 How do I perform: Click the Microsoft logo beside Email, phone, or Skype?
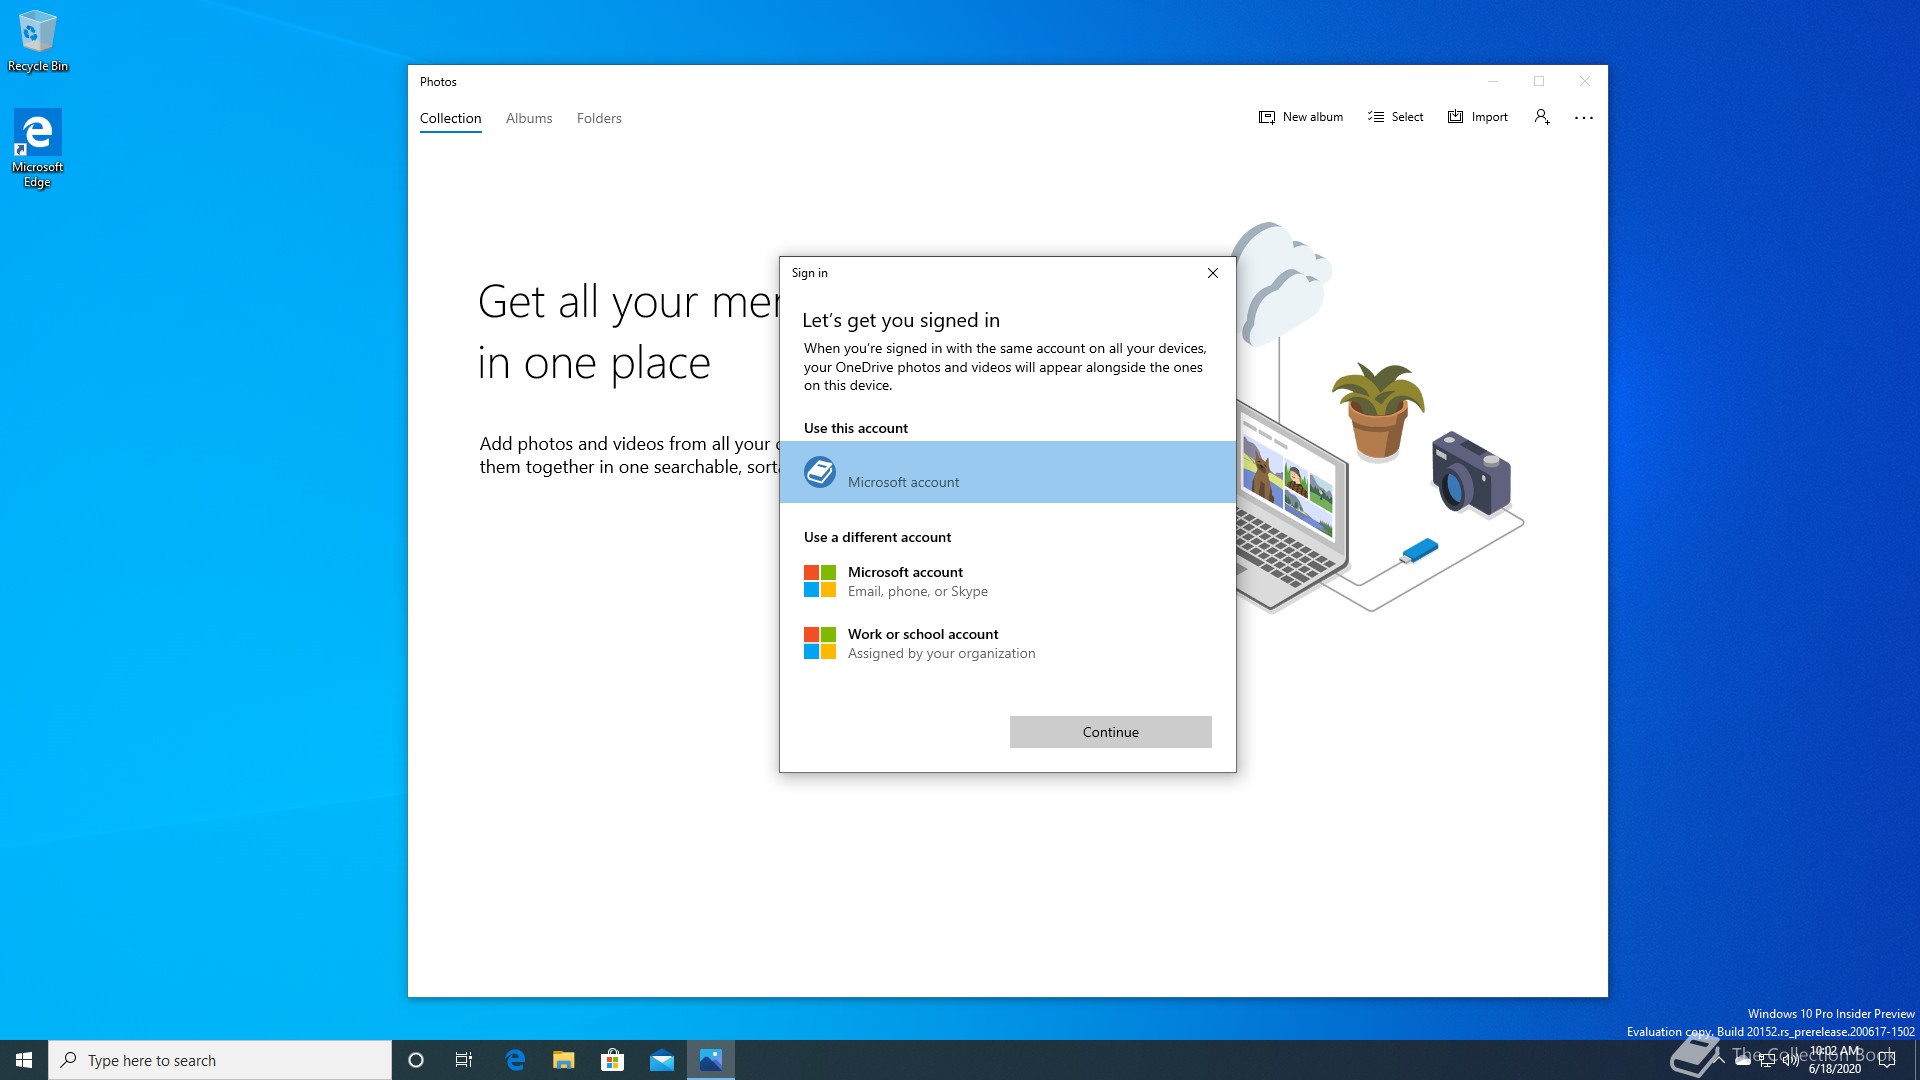[820, 581]
